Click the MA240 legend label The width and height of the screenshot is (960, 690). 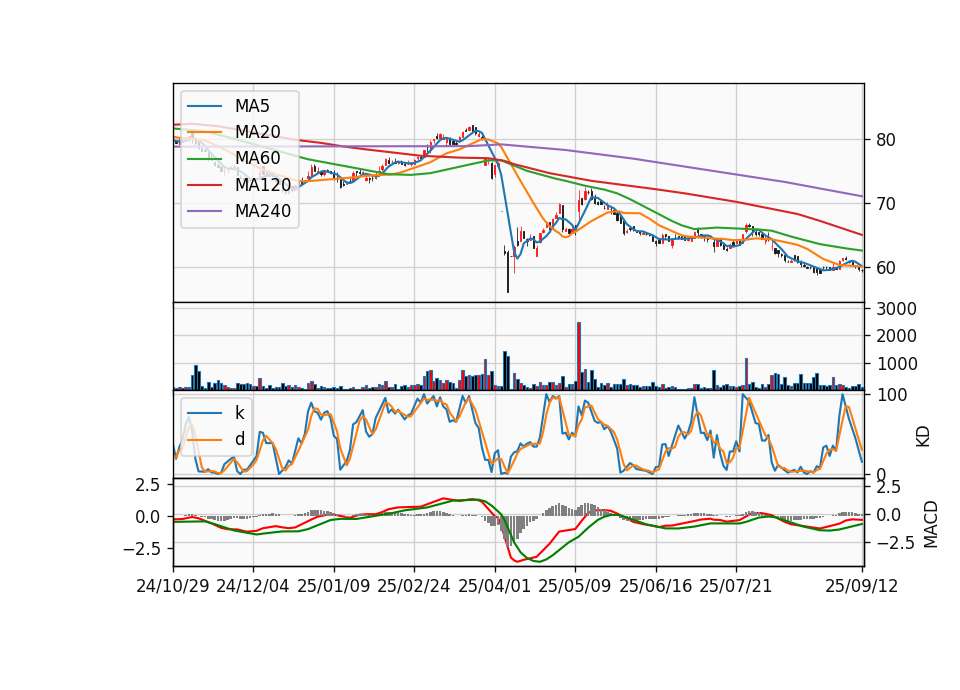coord(263,211)
